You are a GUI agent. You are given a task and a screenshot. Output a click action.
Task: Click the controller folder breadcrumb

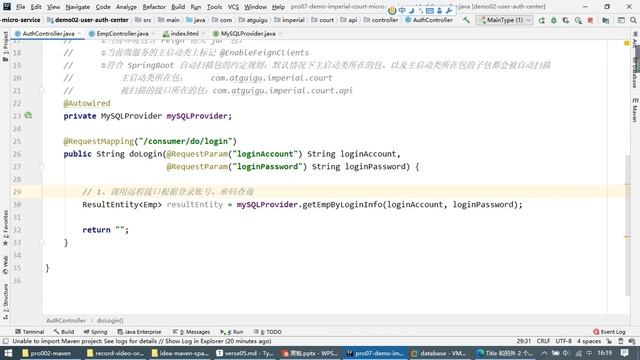click(380, 20)
